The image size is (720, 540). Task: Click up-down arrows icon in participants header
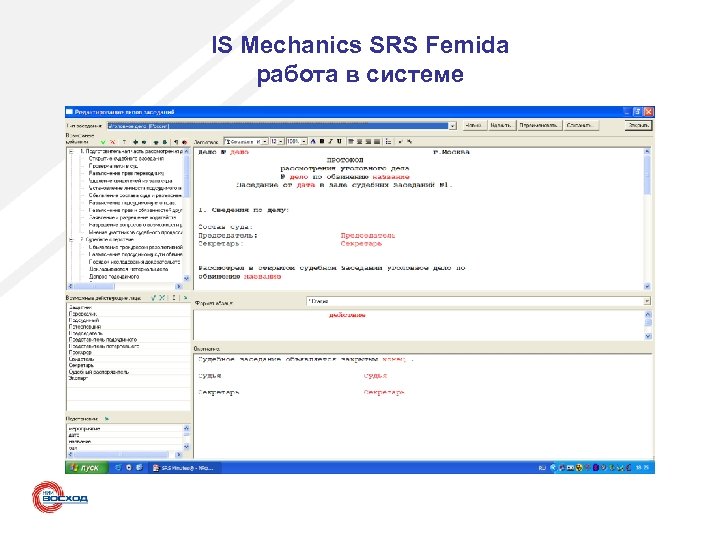tap(174, 298)
